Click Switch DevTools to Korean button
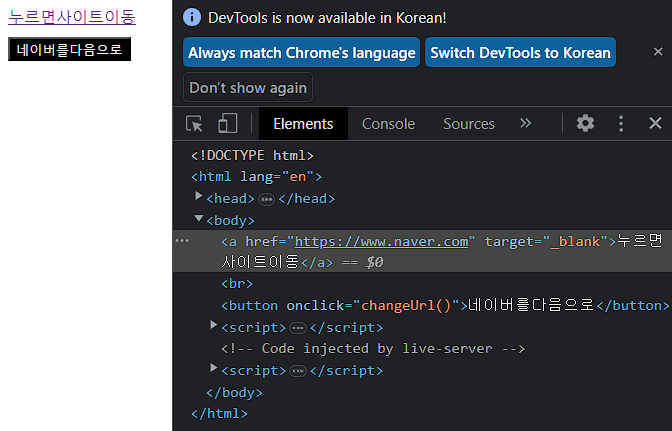The image size is (672, 431). (x=520, y=52)
